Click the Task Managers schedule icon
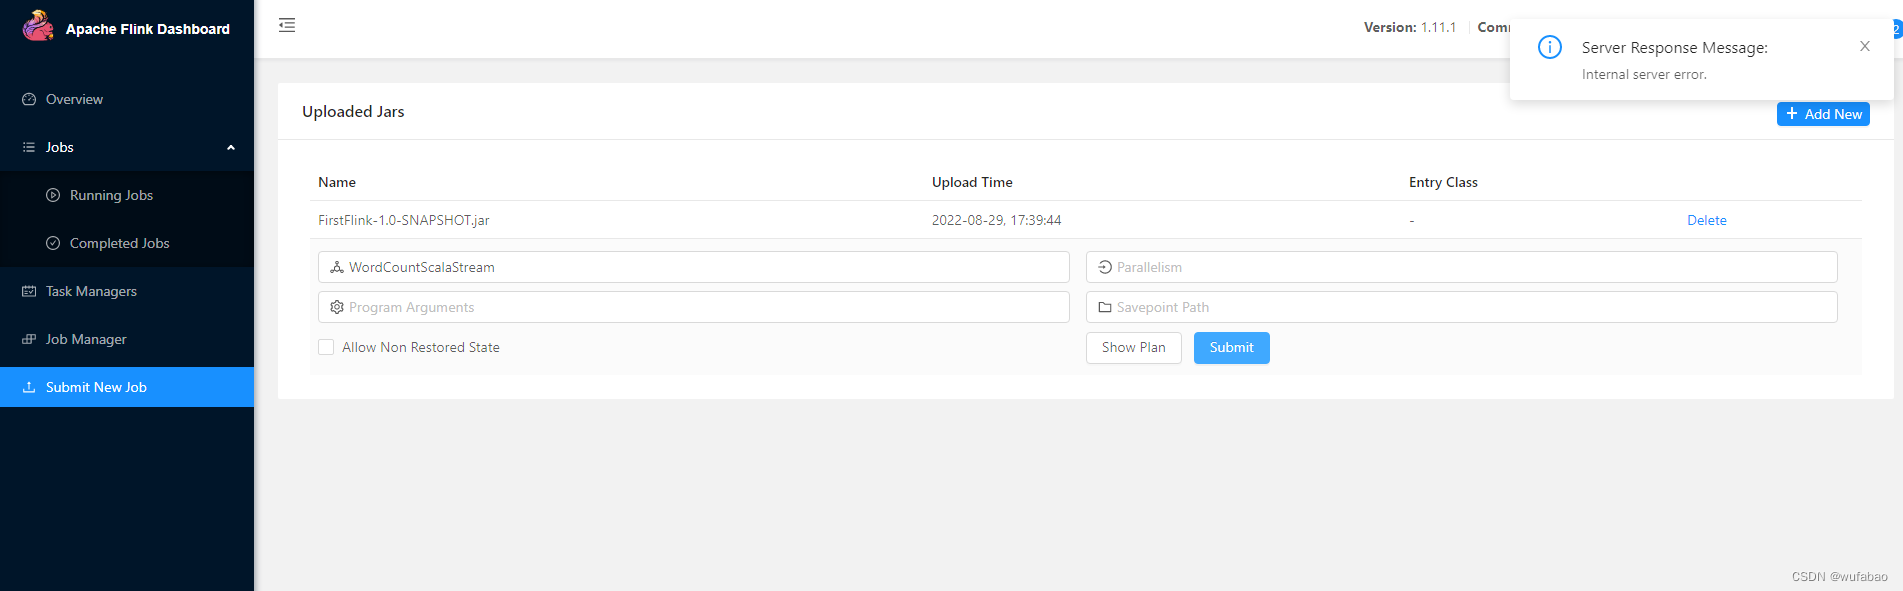The height and width of the screenshot is (591, 1903). [29, 291]
